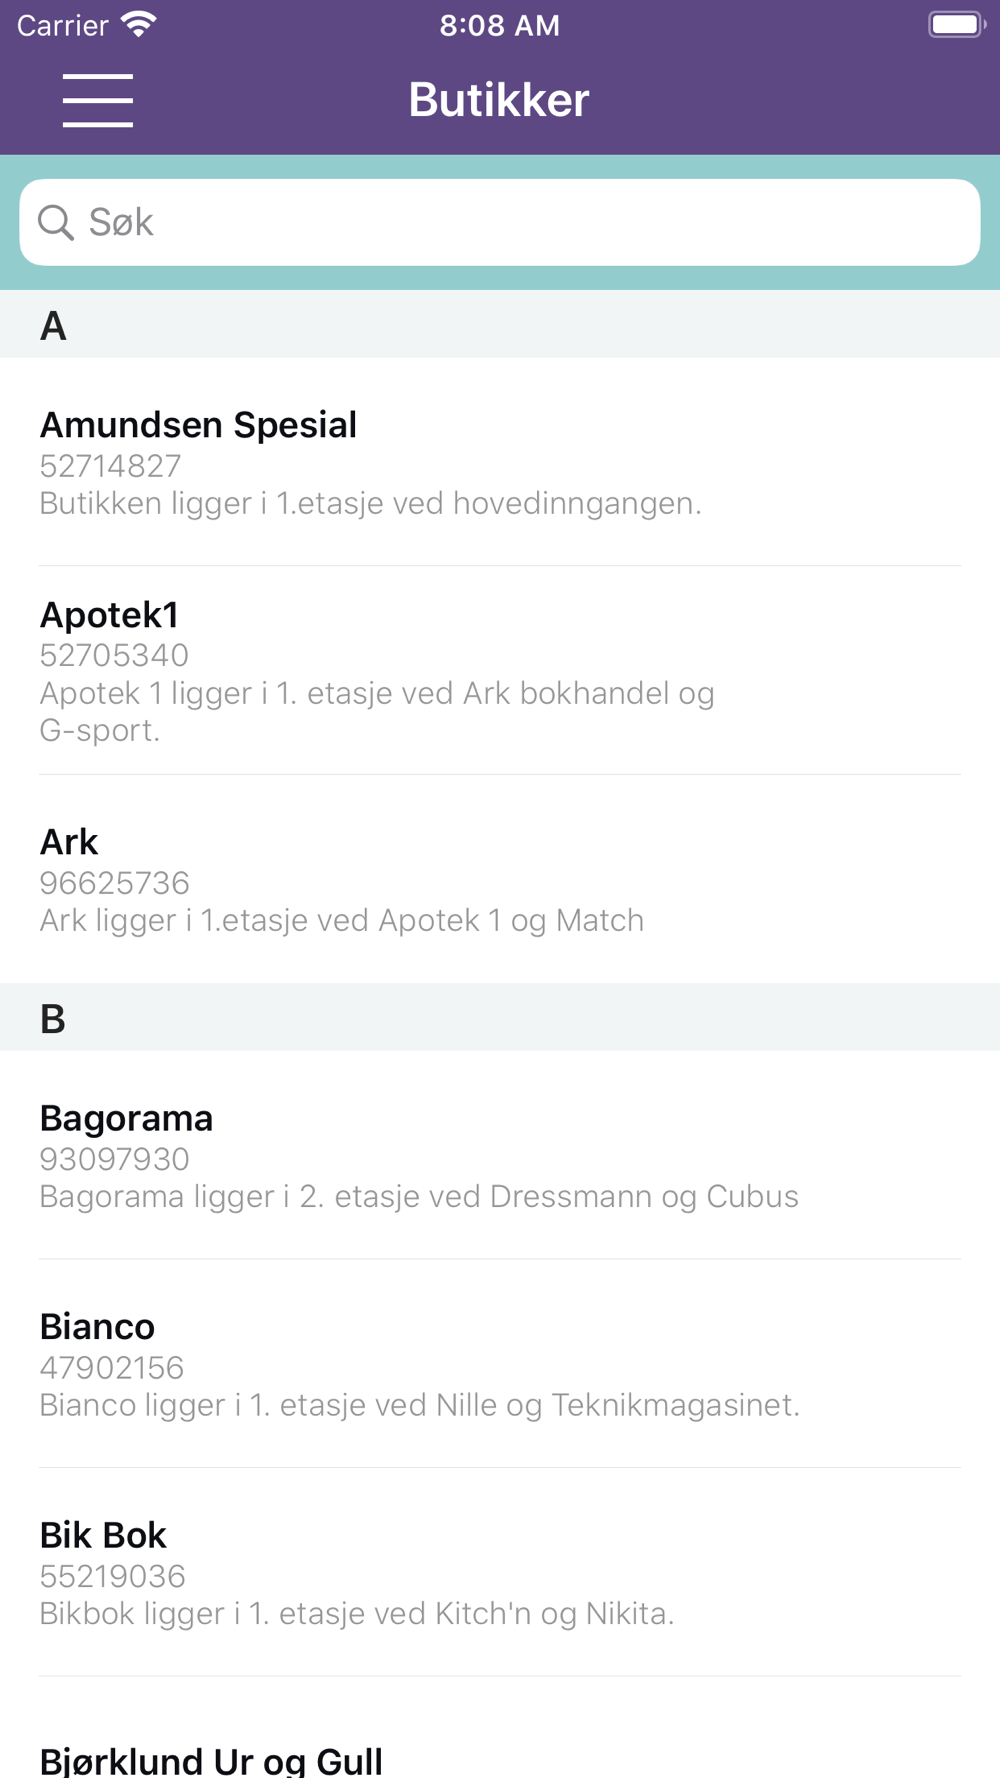Tap Ark phone number 96625736
1000x1778 pixels.
pyautogui.click(x=114, y=883)
